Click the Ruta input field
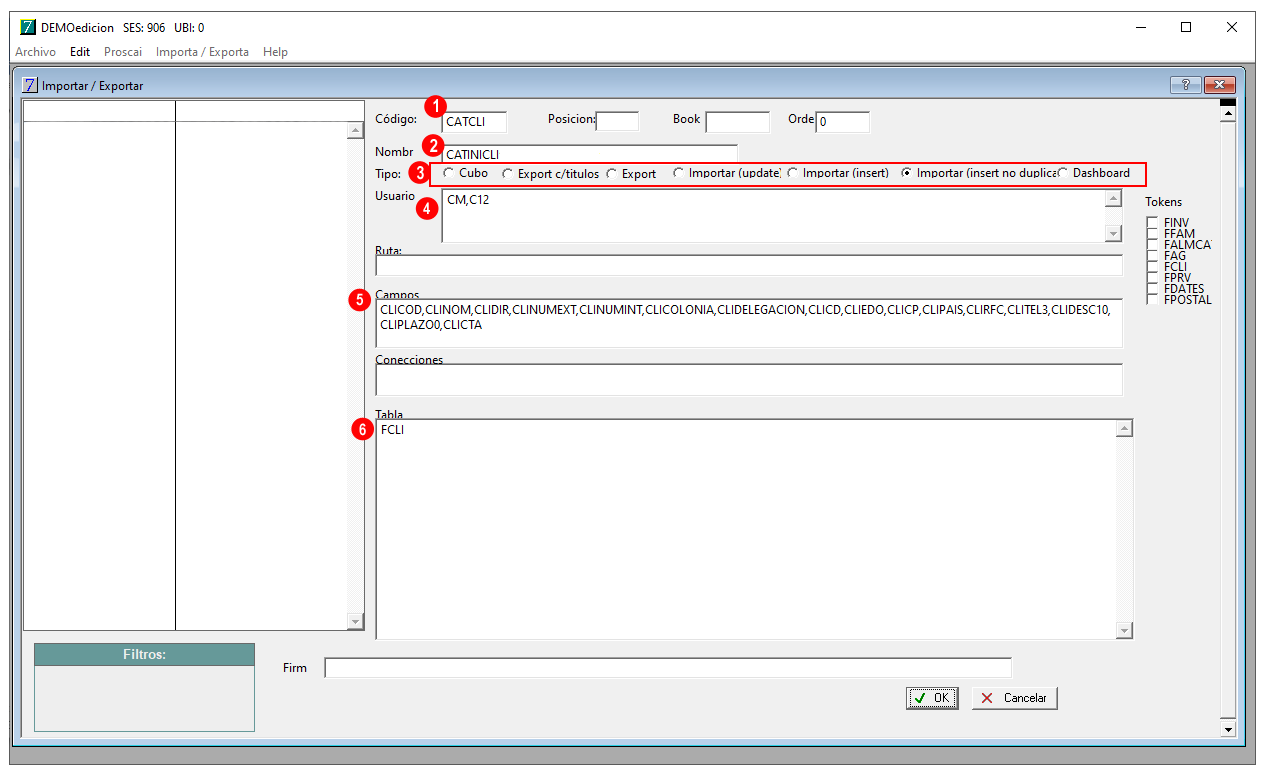Viewport: 1262px width, 771px height. (x=749, y=265)
